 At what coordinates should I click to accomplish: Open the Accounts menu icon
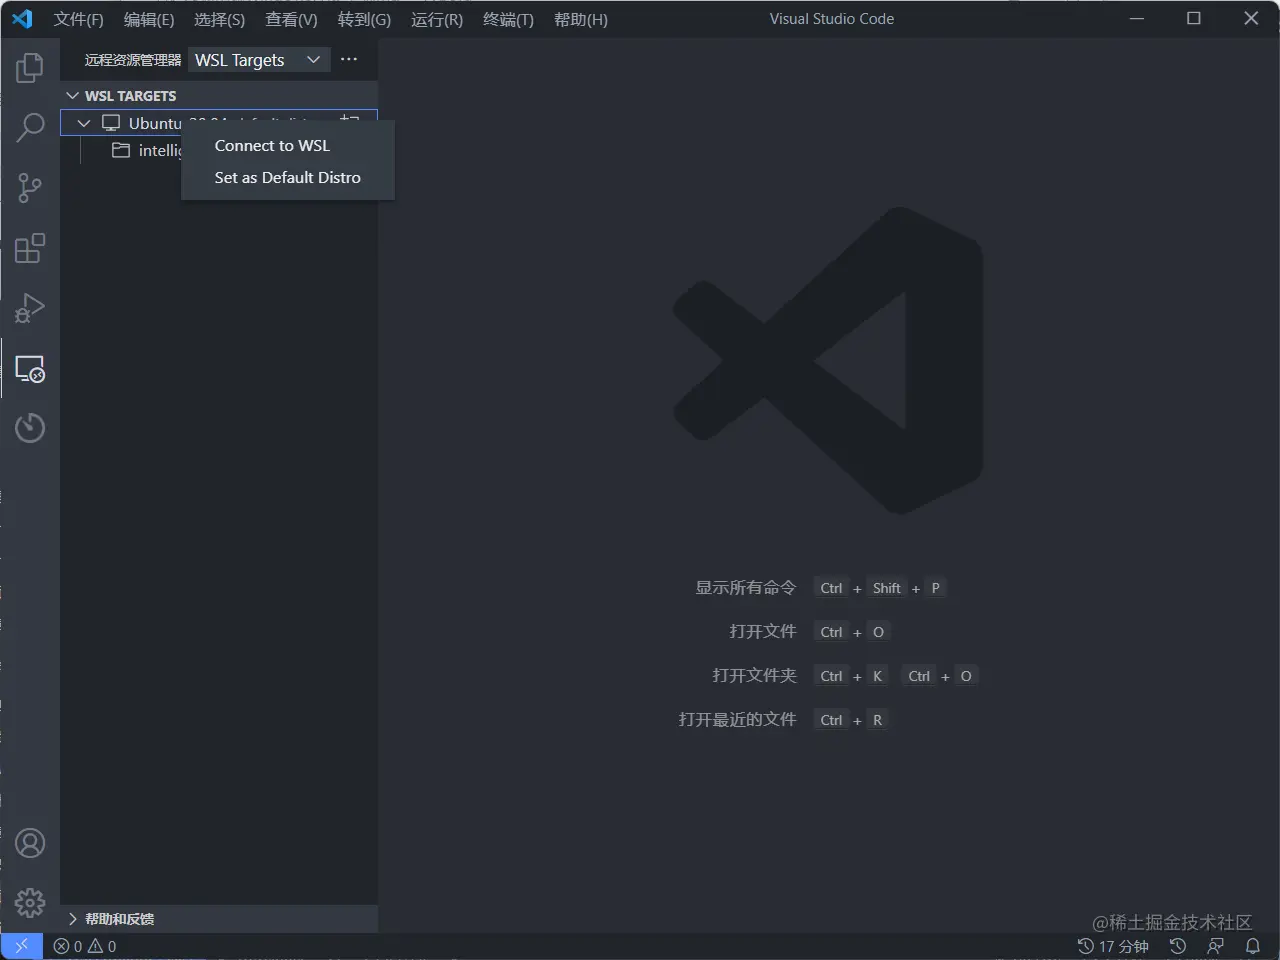point(30,844)
